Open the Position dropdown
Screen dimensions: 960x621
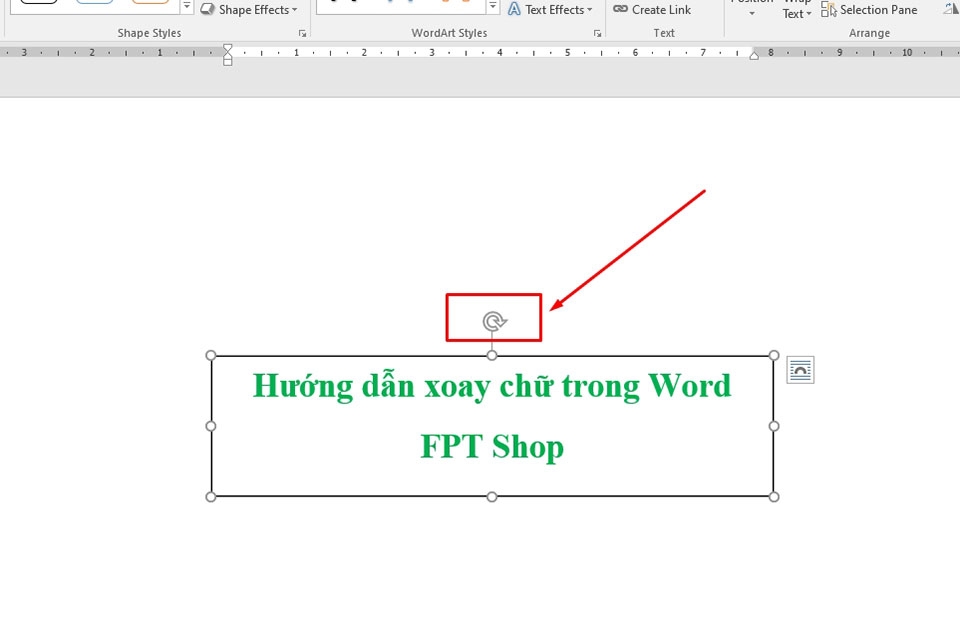(x=751, y=10)
